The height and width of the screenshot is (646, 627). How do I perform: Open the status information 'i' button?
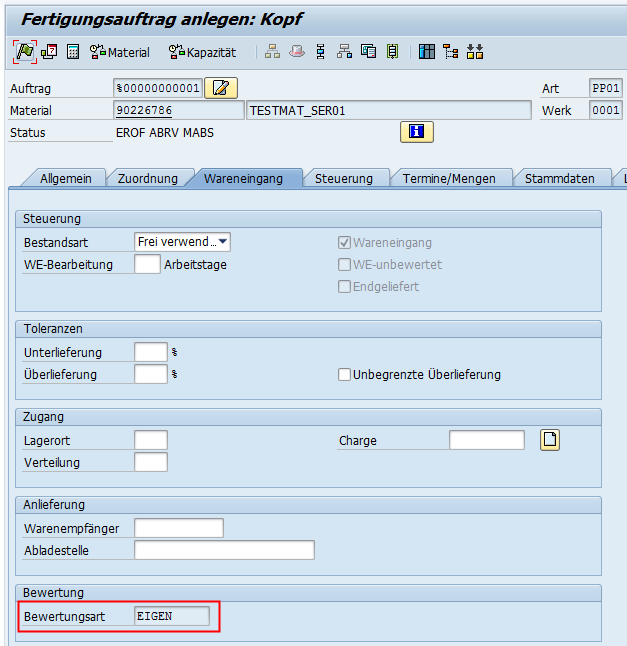(416, 132)
